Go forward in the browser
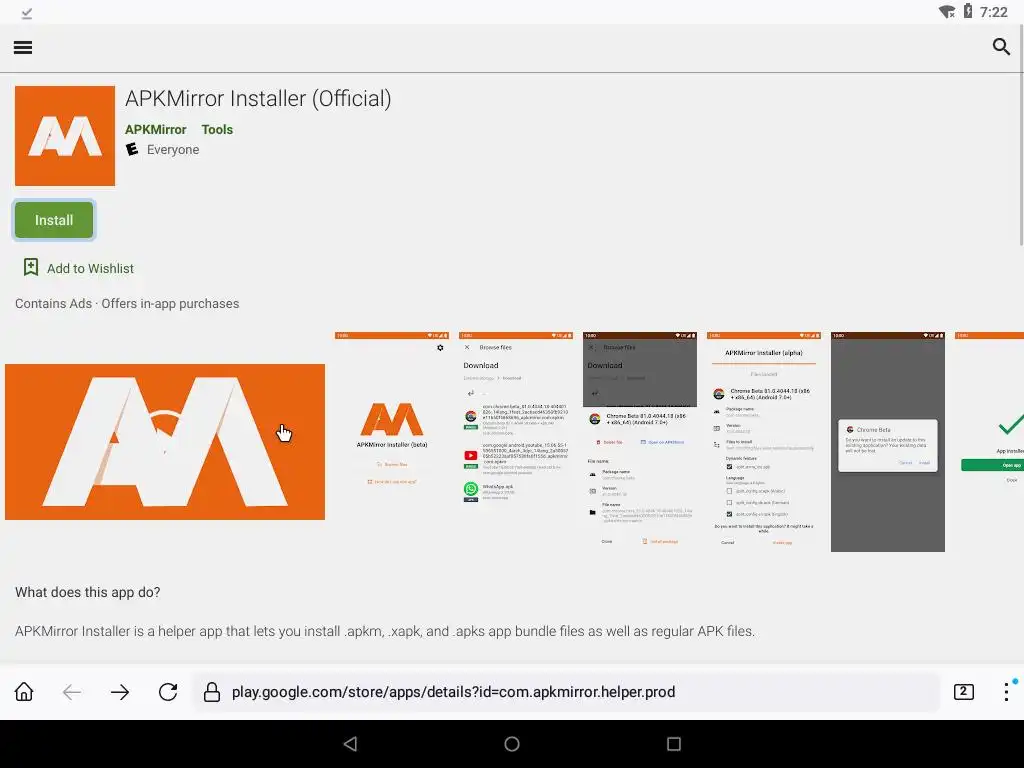 120,692
